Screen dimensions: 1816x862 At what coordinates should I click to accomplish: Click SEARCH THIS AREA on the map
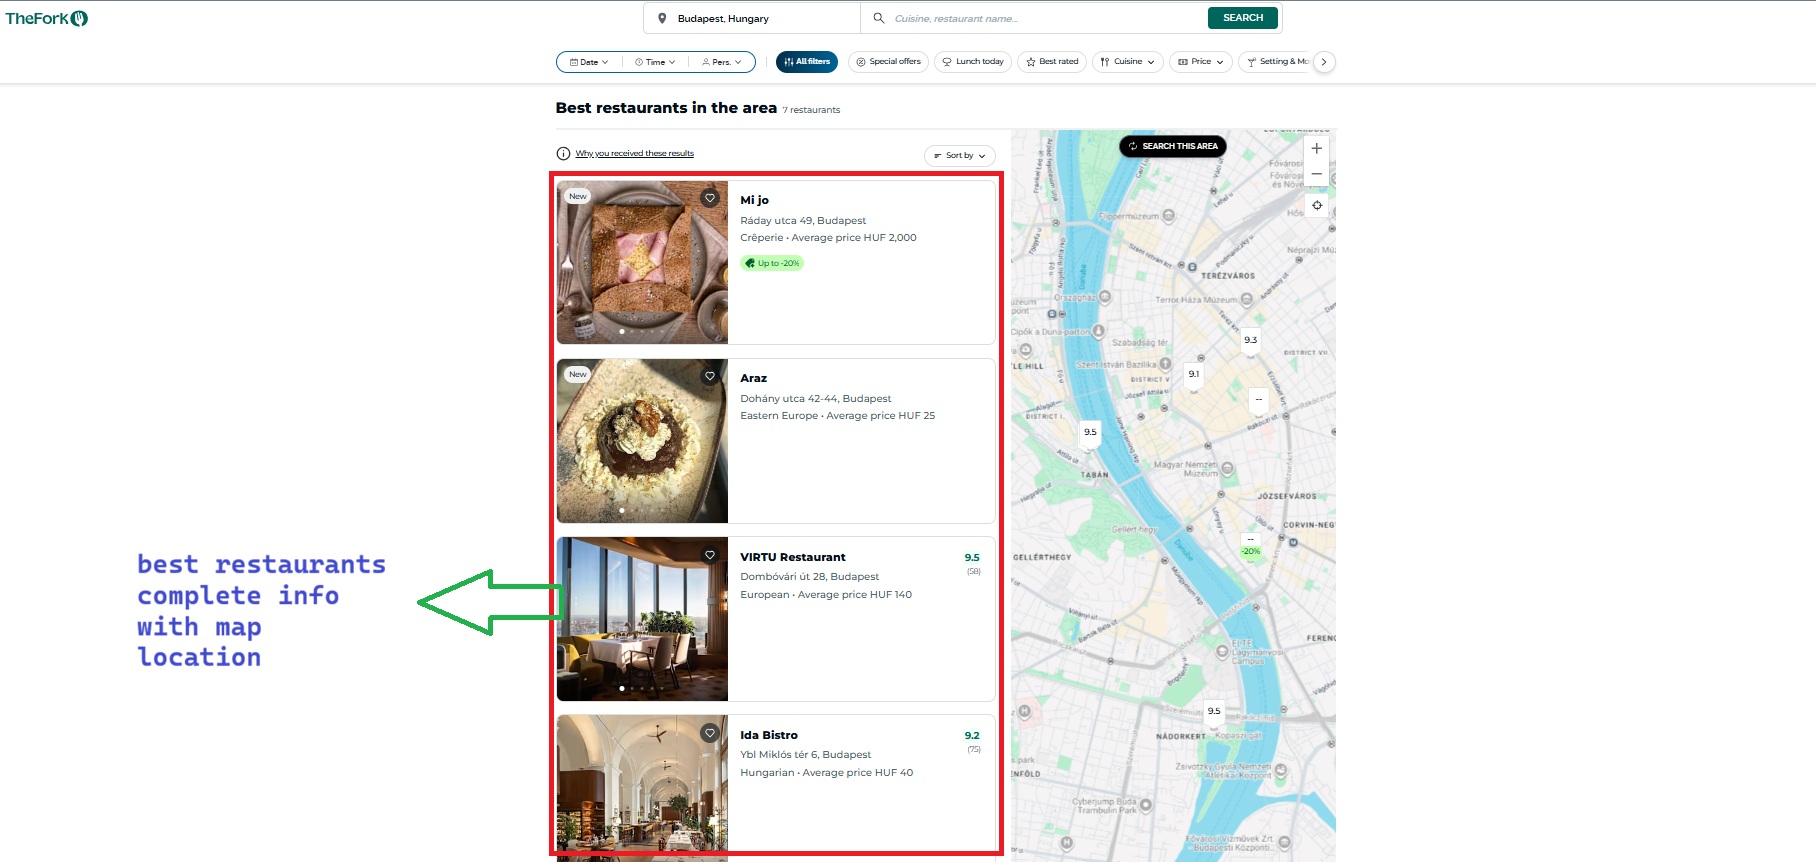[1173, 146]
